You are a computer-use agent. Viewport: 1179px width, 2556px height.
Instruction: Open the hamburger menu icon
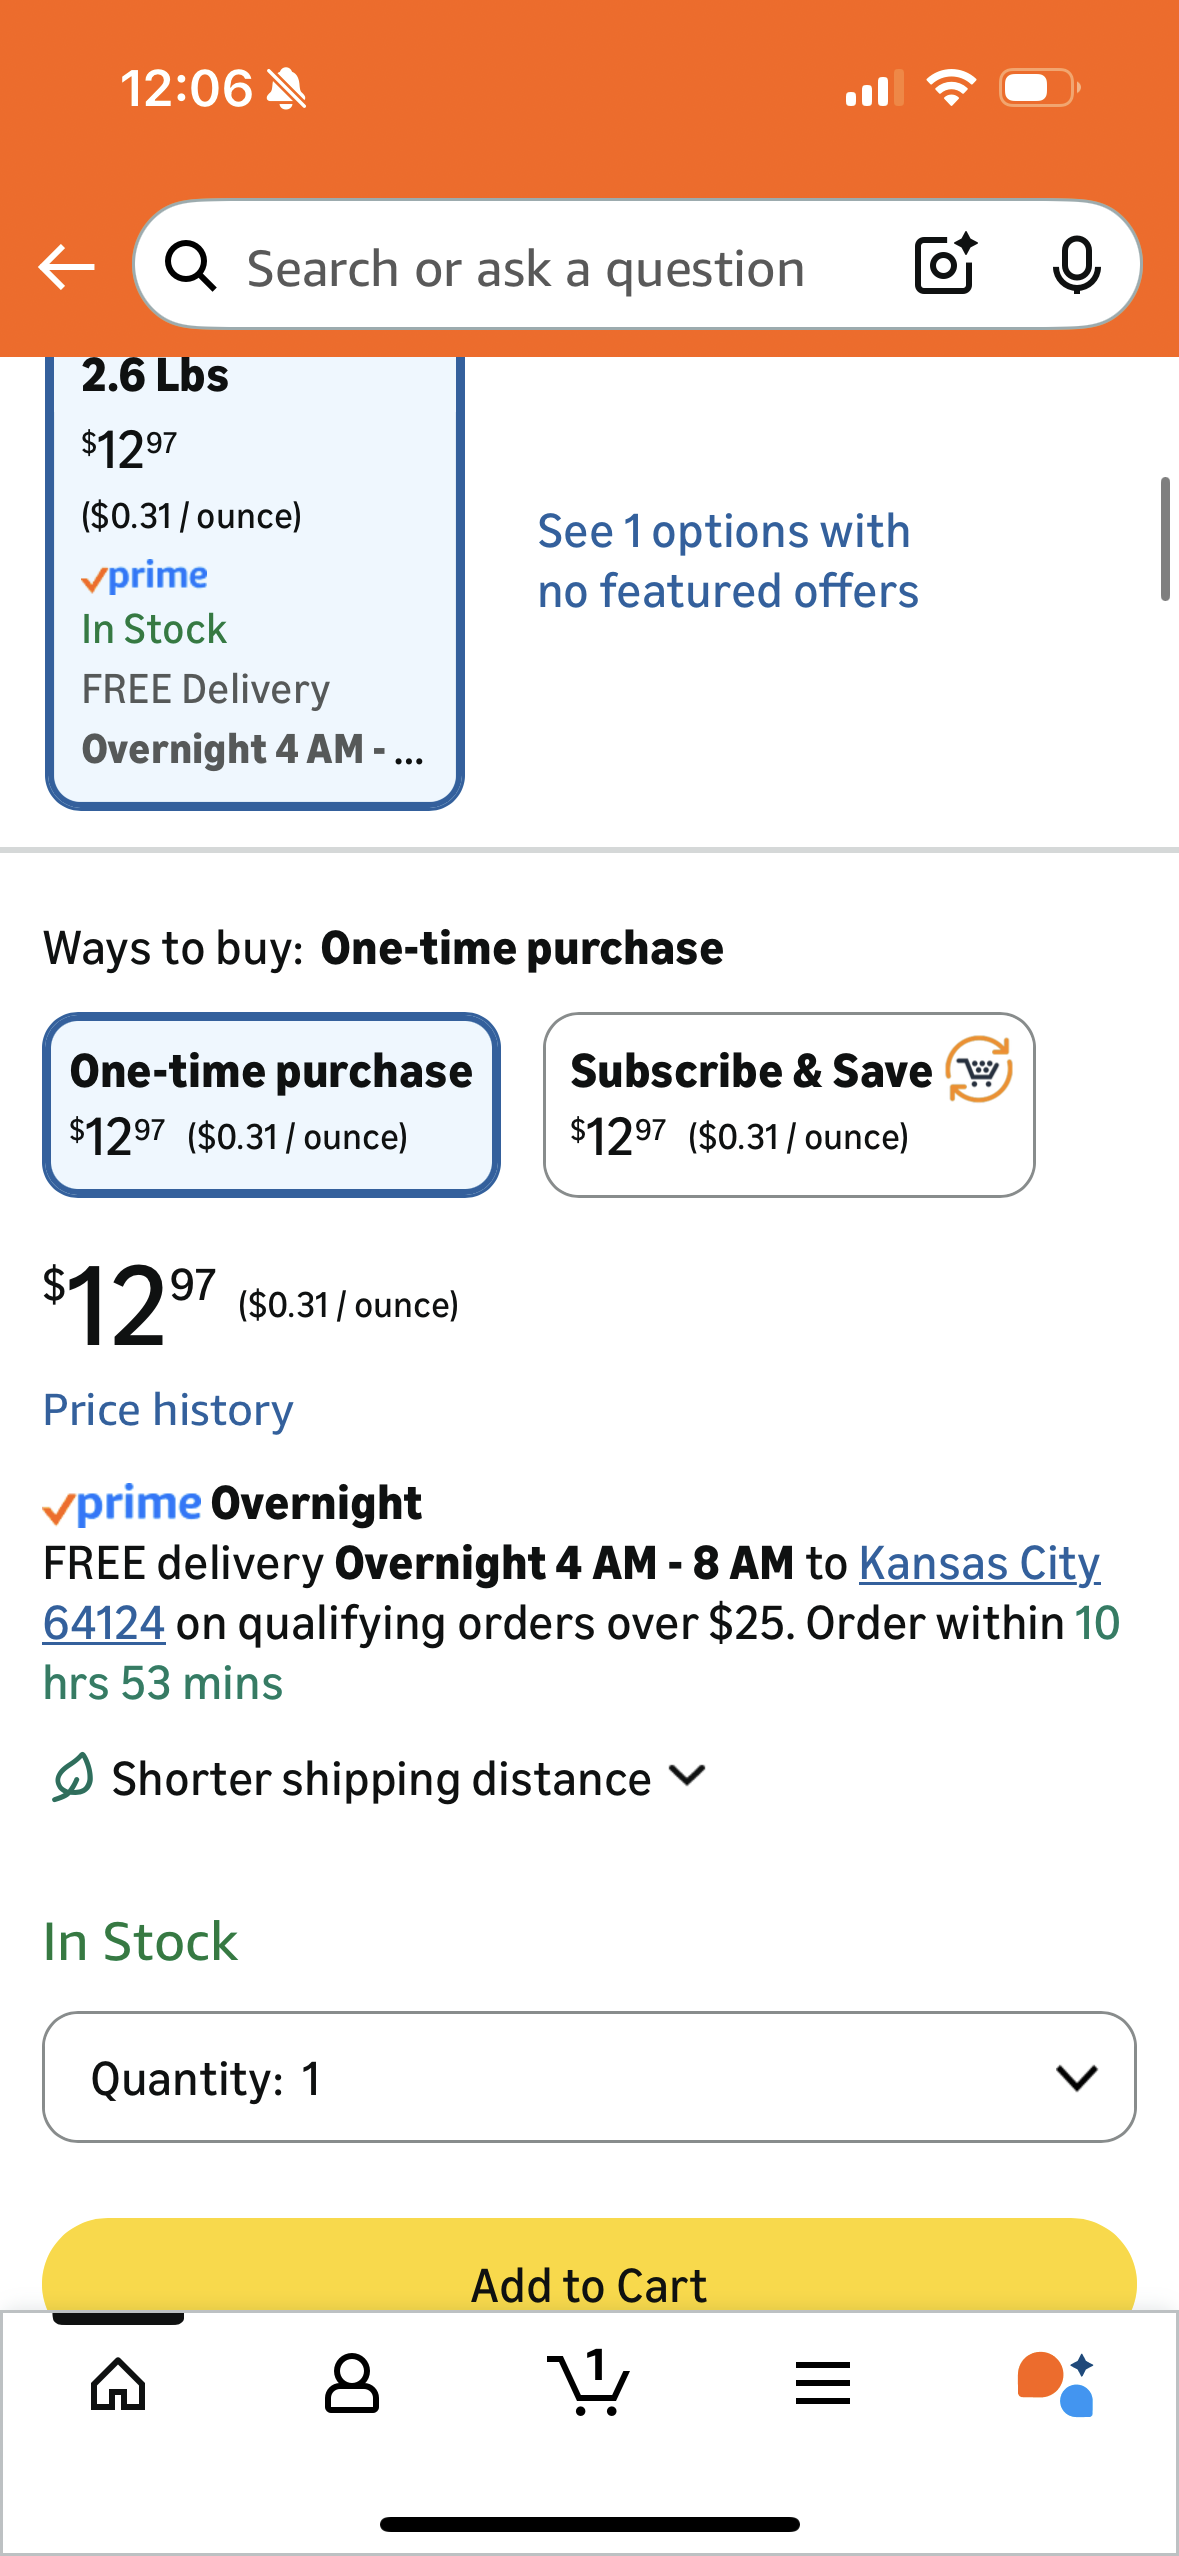[823, 2384]
